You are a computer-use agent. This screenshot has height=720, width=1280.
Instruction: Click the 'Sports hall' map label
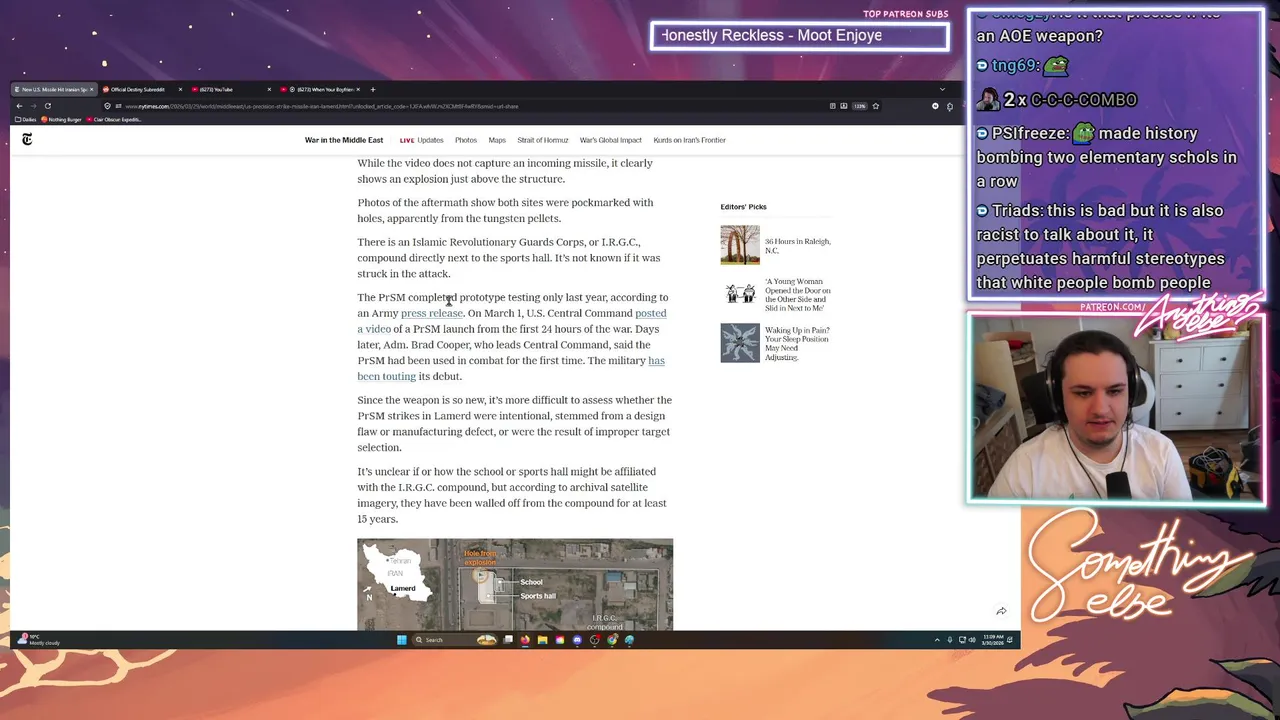point(538,596)
